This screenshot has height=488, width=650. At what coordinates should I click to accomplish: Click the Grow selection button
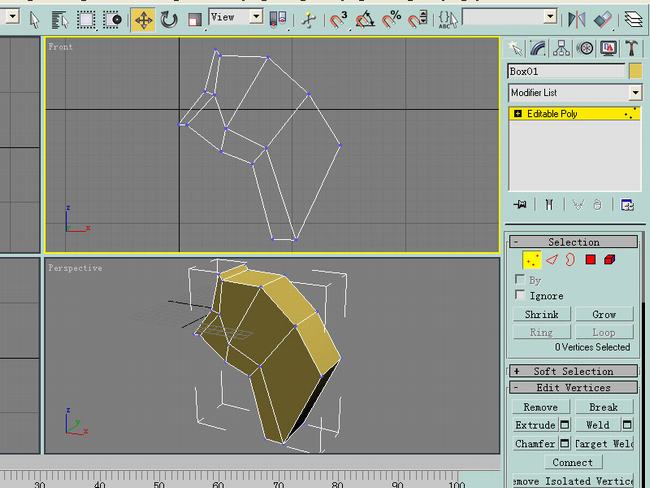point(604,314)
